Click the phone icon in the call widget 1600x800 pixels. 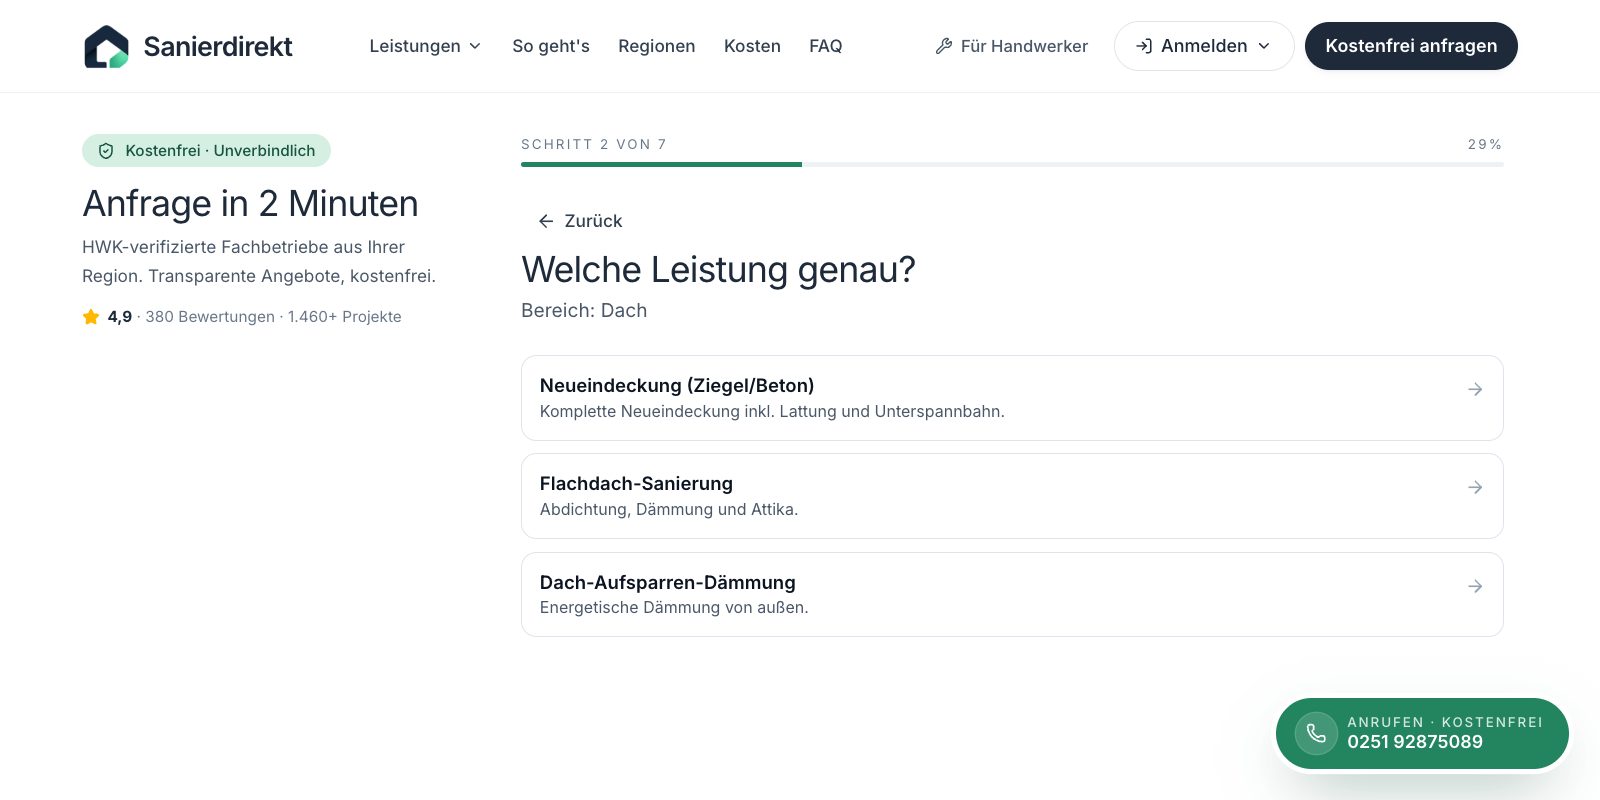pyautogui.click(x=1316, y=734)
